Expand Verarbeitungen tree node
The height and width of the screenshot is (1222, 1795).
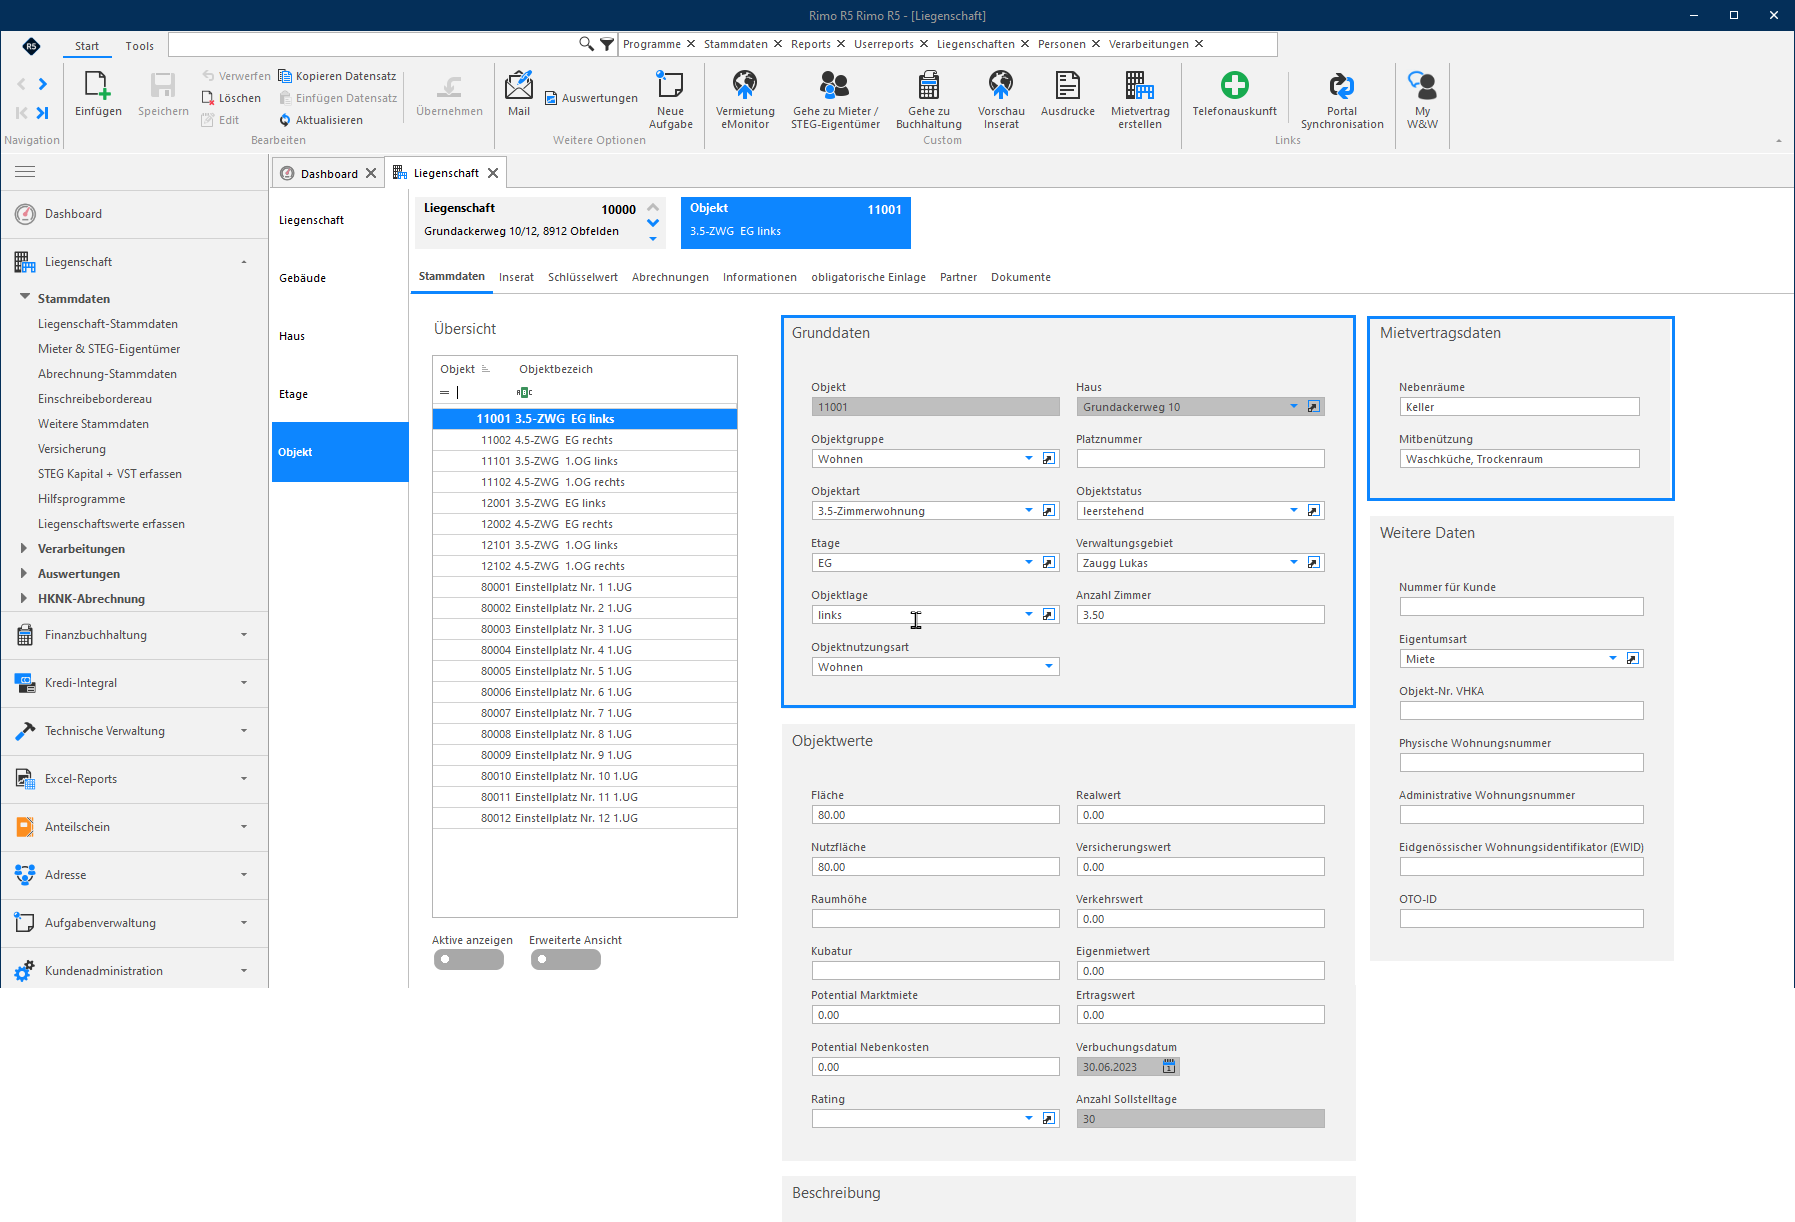pos(24,548)
